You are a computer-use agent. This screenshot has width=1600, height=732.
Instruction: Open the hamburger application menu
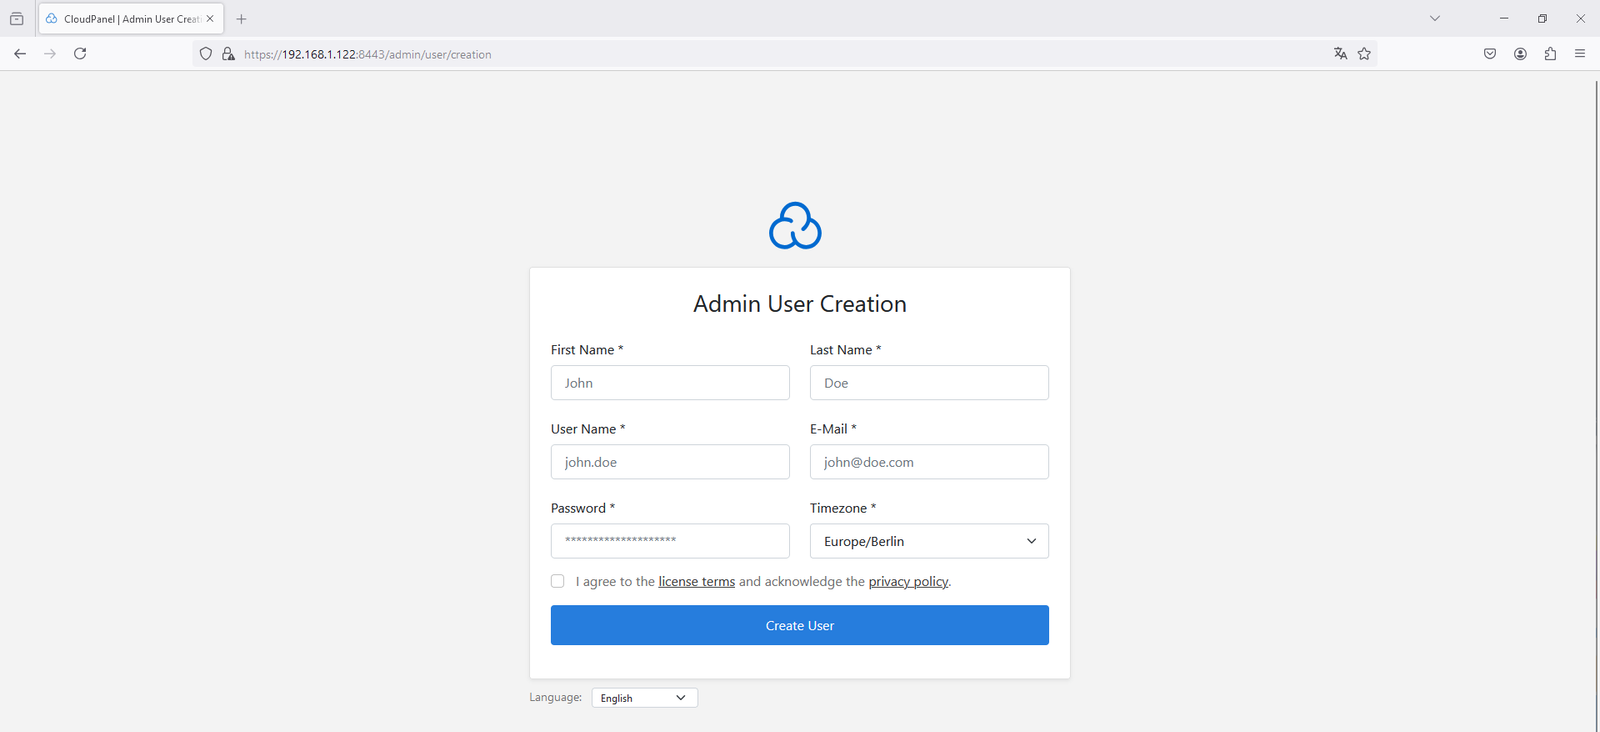coord(1580,54)
